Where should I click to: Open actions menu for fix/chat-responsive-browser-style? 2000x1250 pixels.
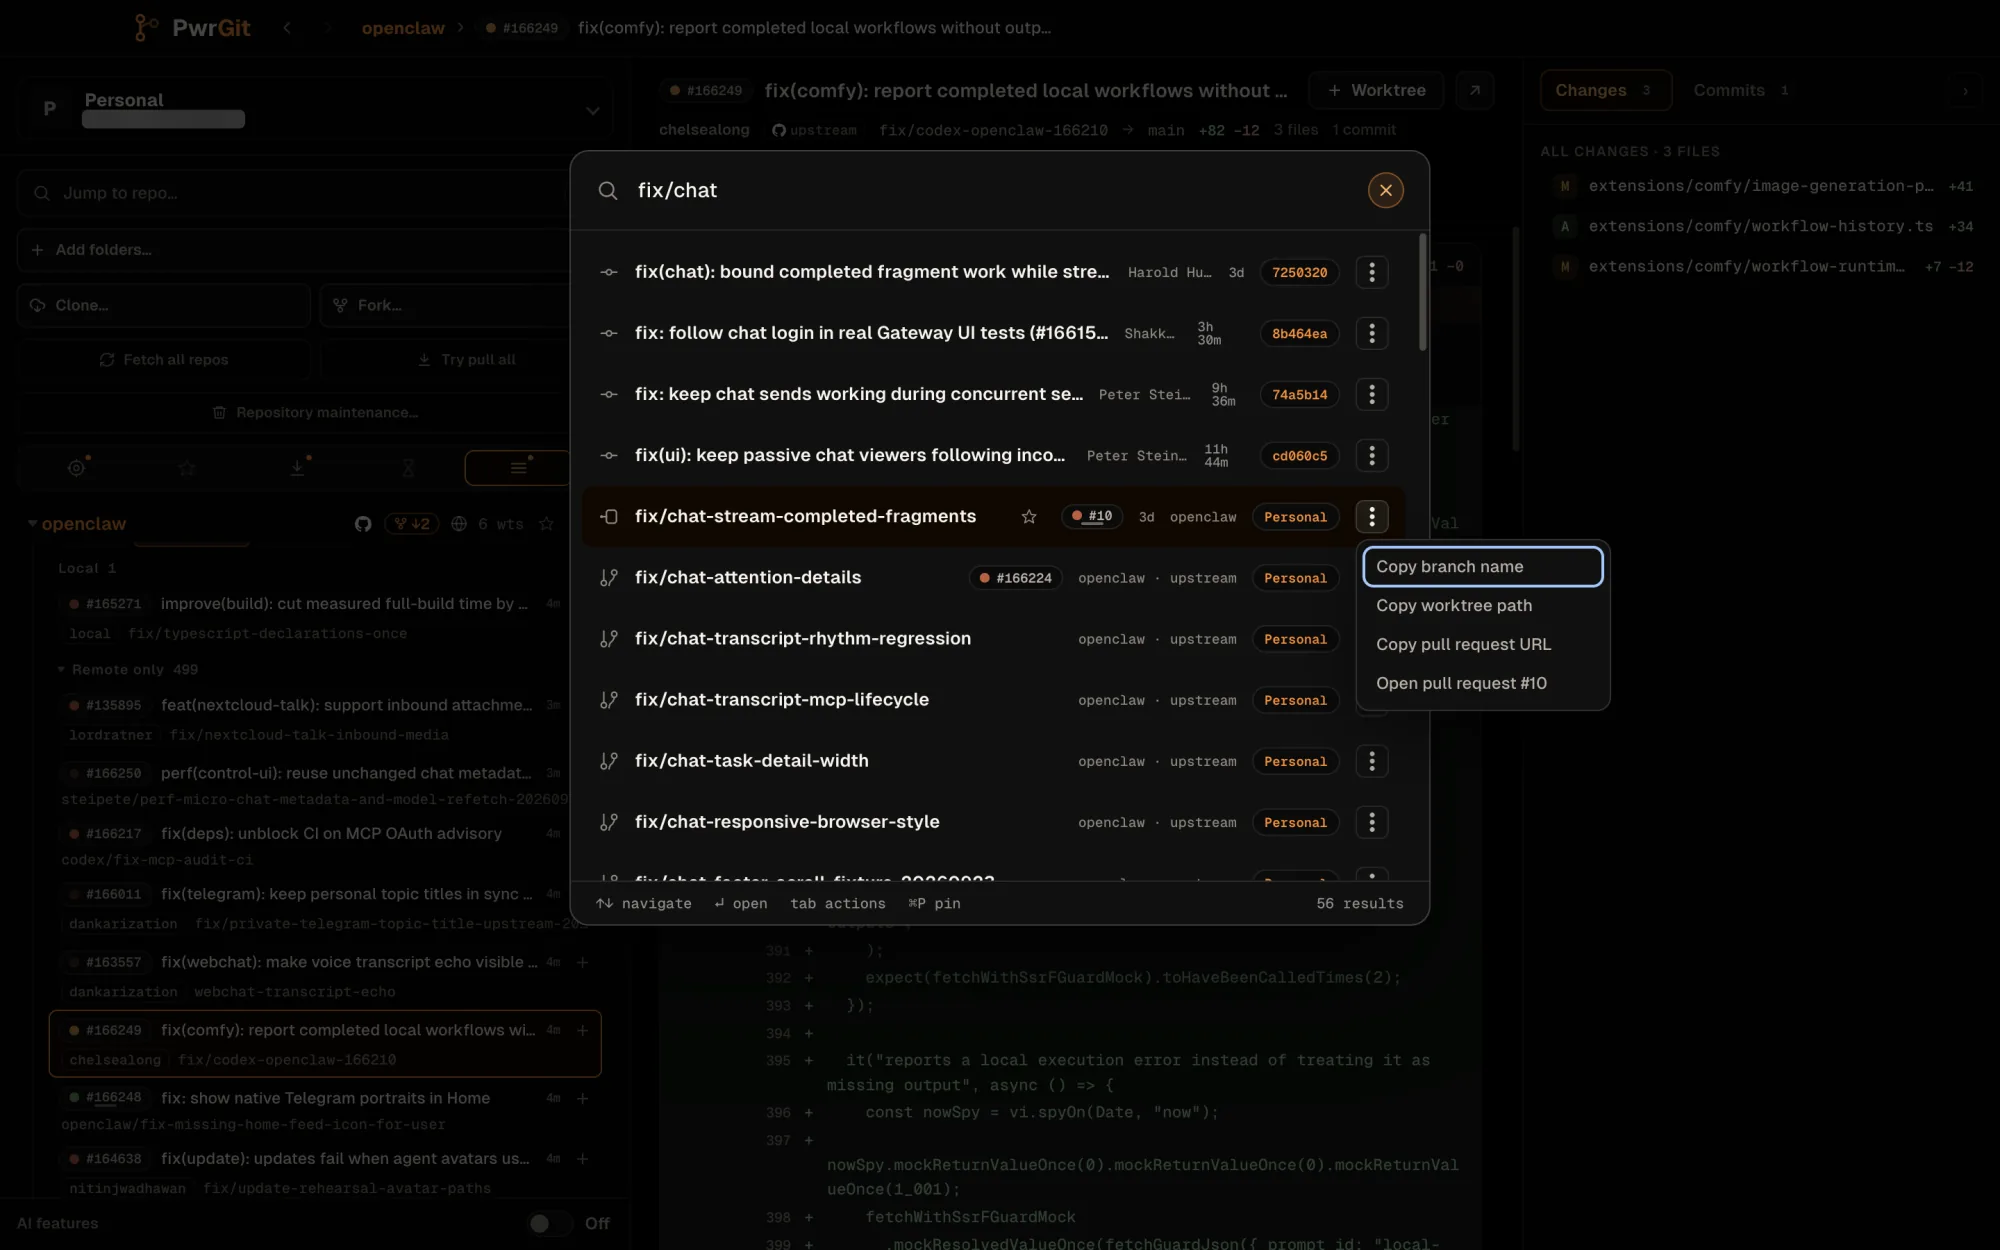click(x=1371, y=822)
